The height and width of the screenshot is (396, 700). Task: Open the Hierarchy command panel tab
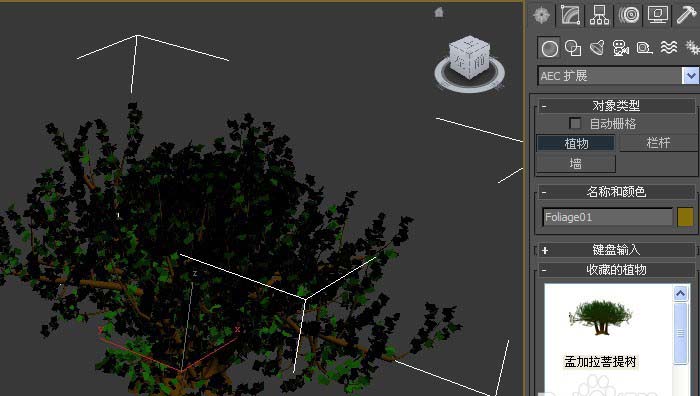click(599, 15)
